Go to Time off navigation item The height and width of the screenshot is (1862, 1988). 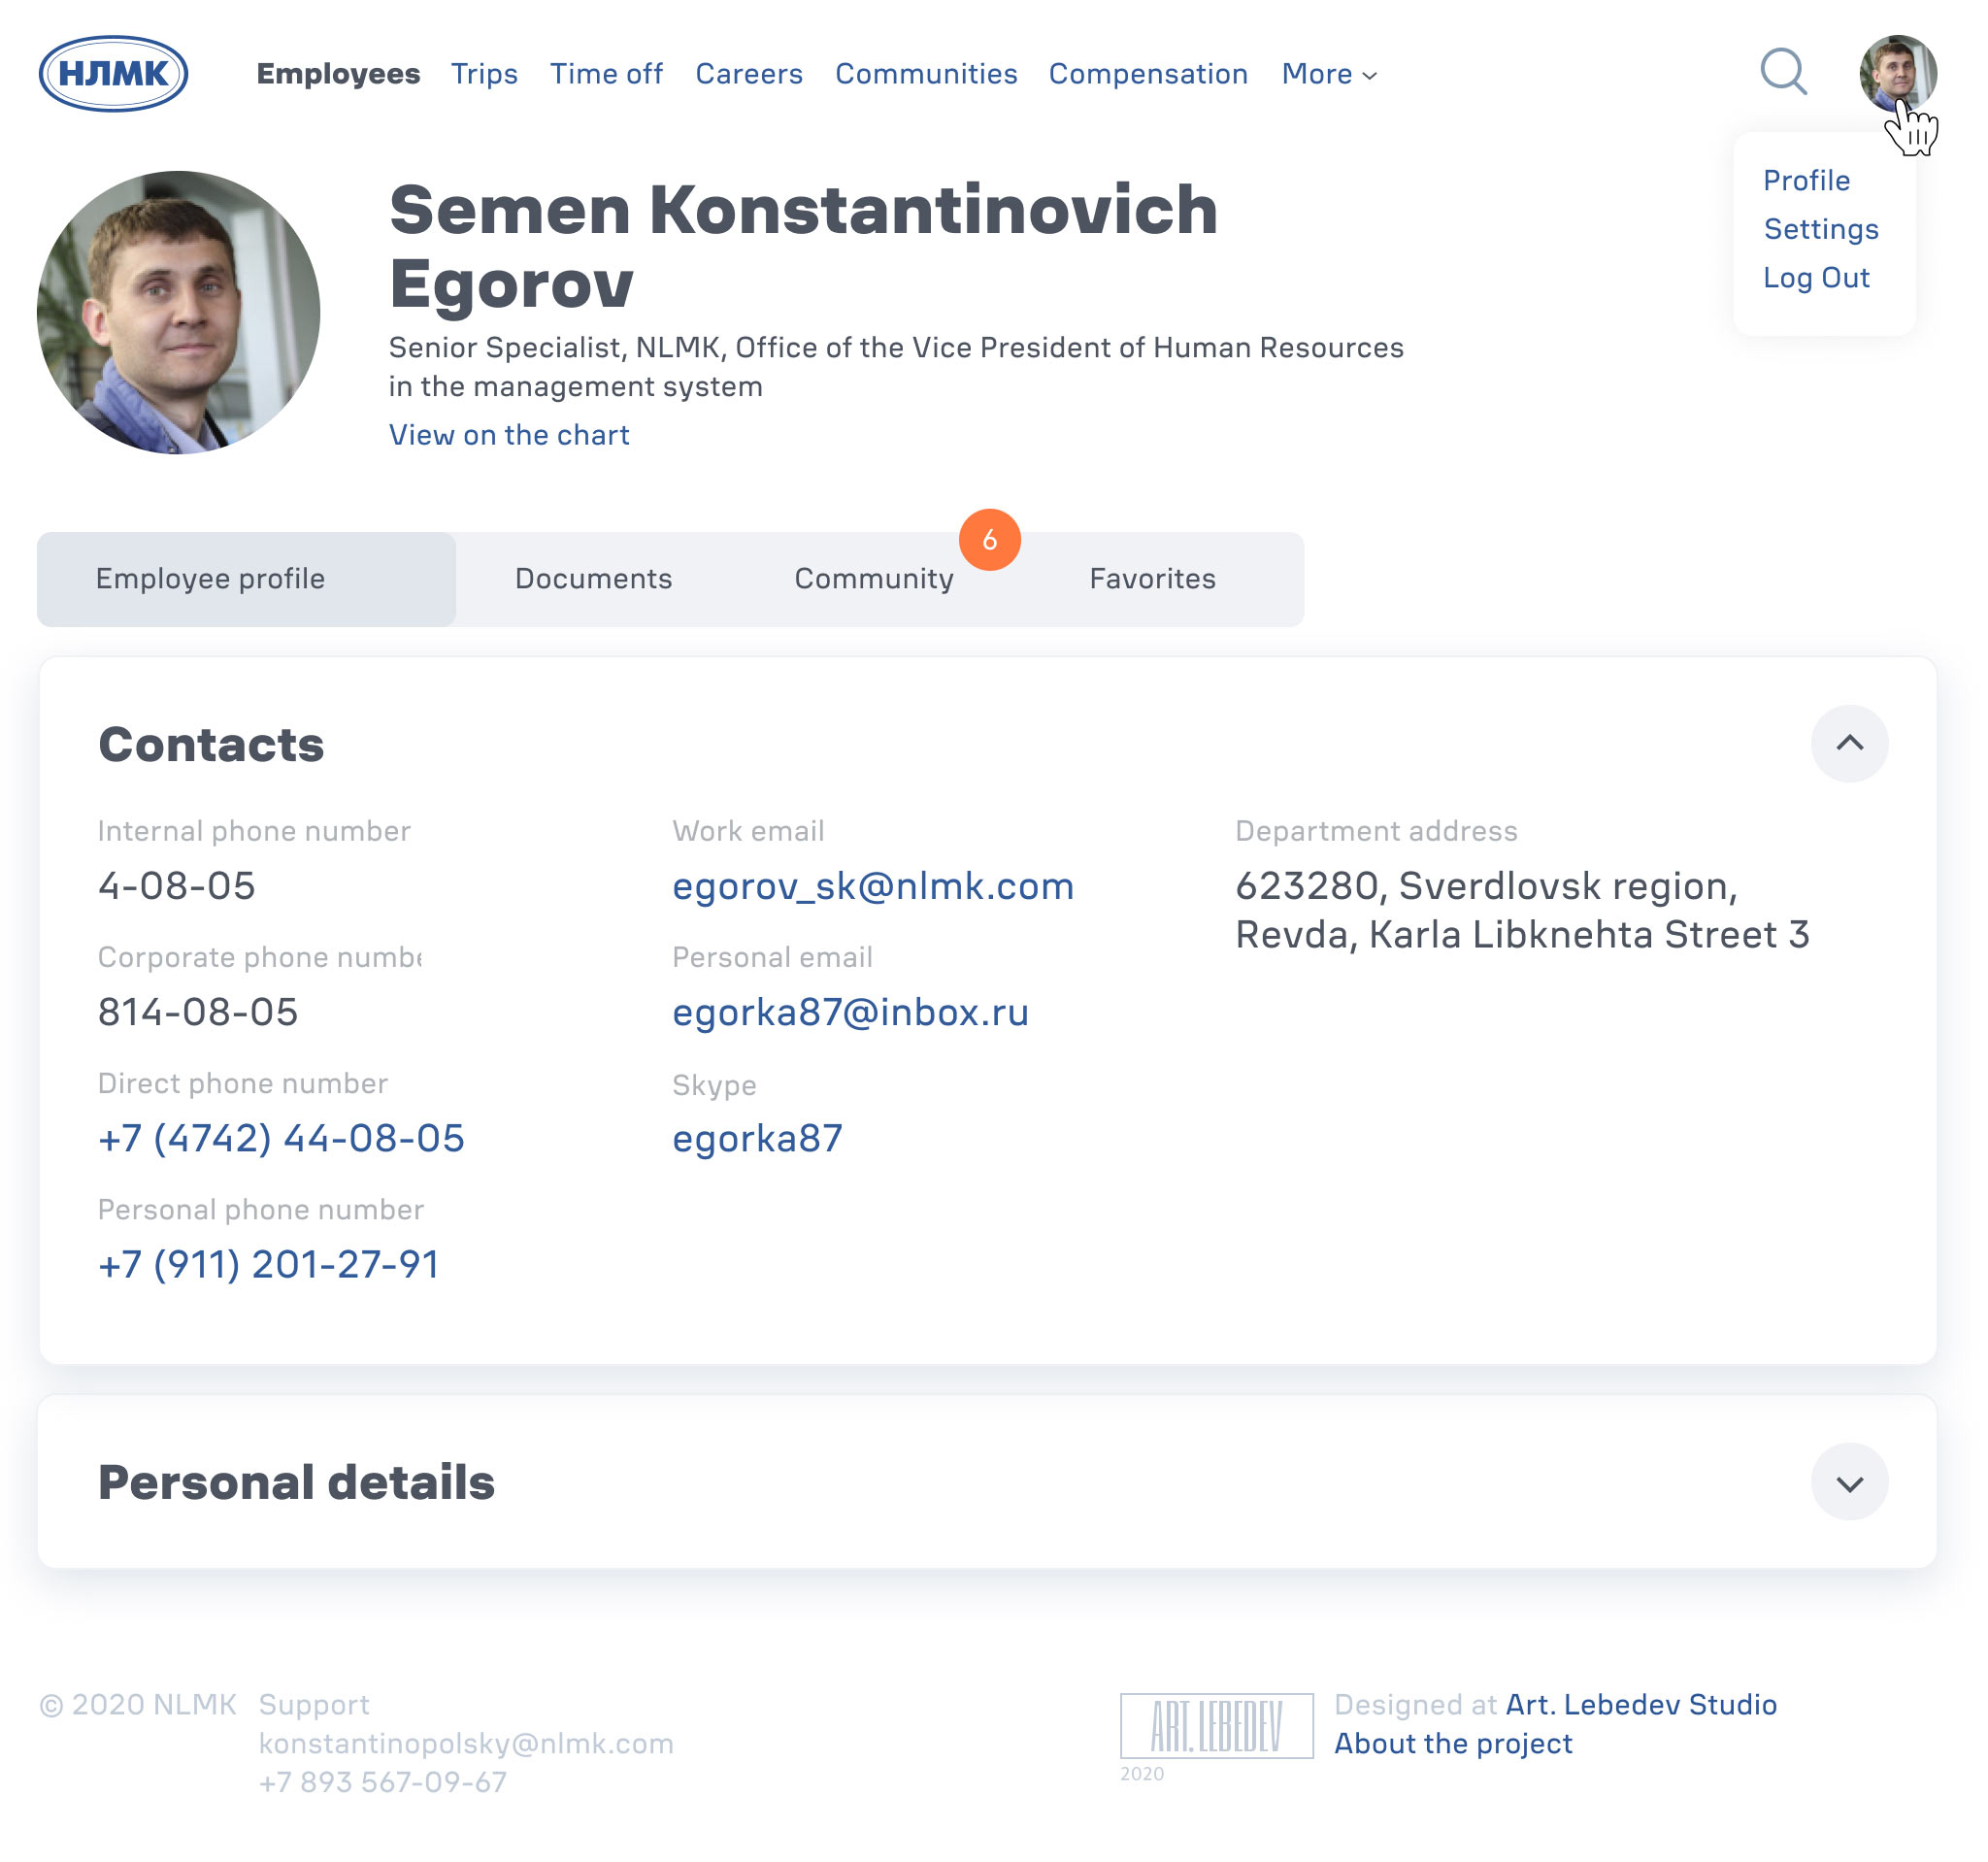coord(606,74)
